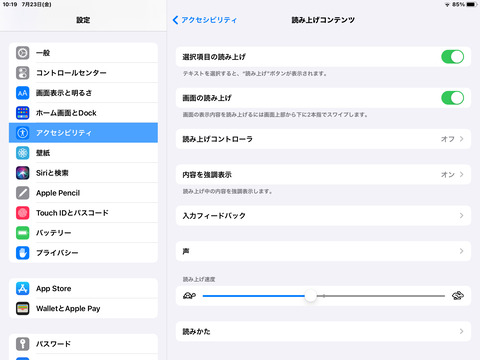Viewport: 480px width, 360px height.
Task: Select コントロールセンター in sidebar
Action: tap(83, 73)
